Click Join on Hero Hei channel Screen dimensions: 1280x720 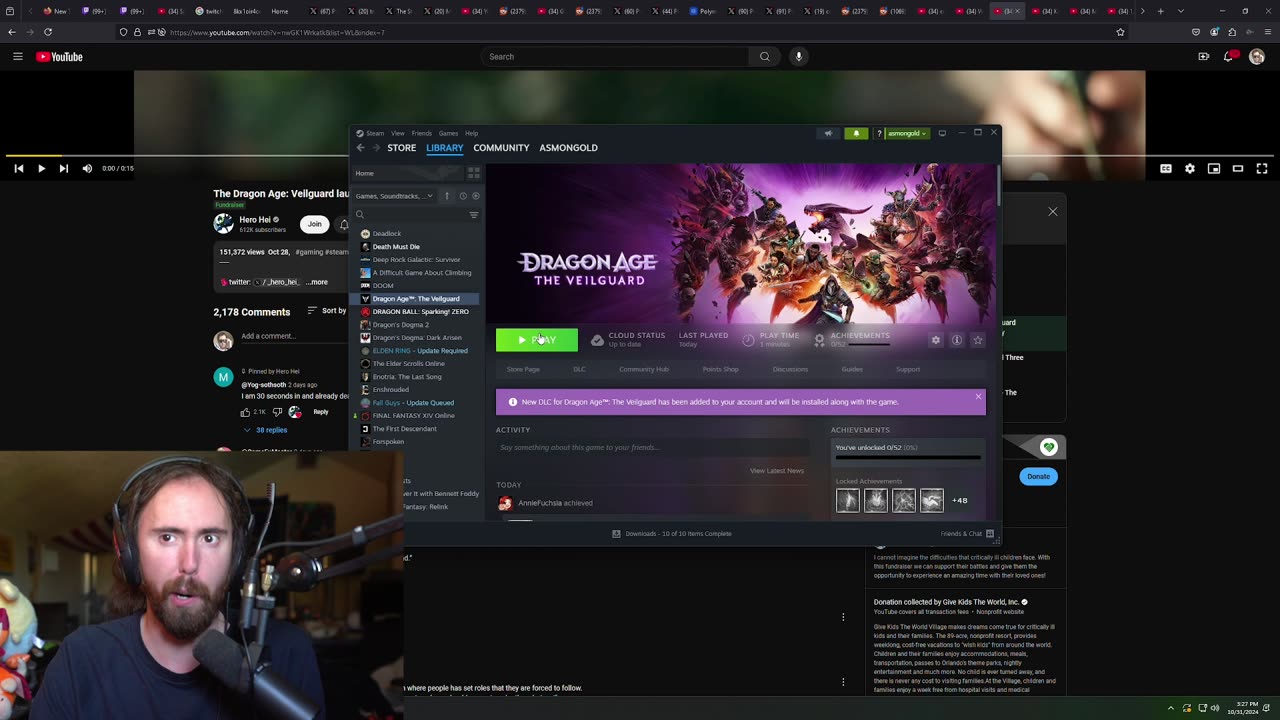315,224
